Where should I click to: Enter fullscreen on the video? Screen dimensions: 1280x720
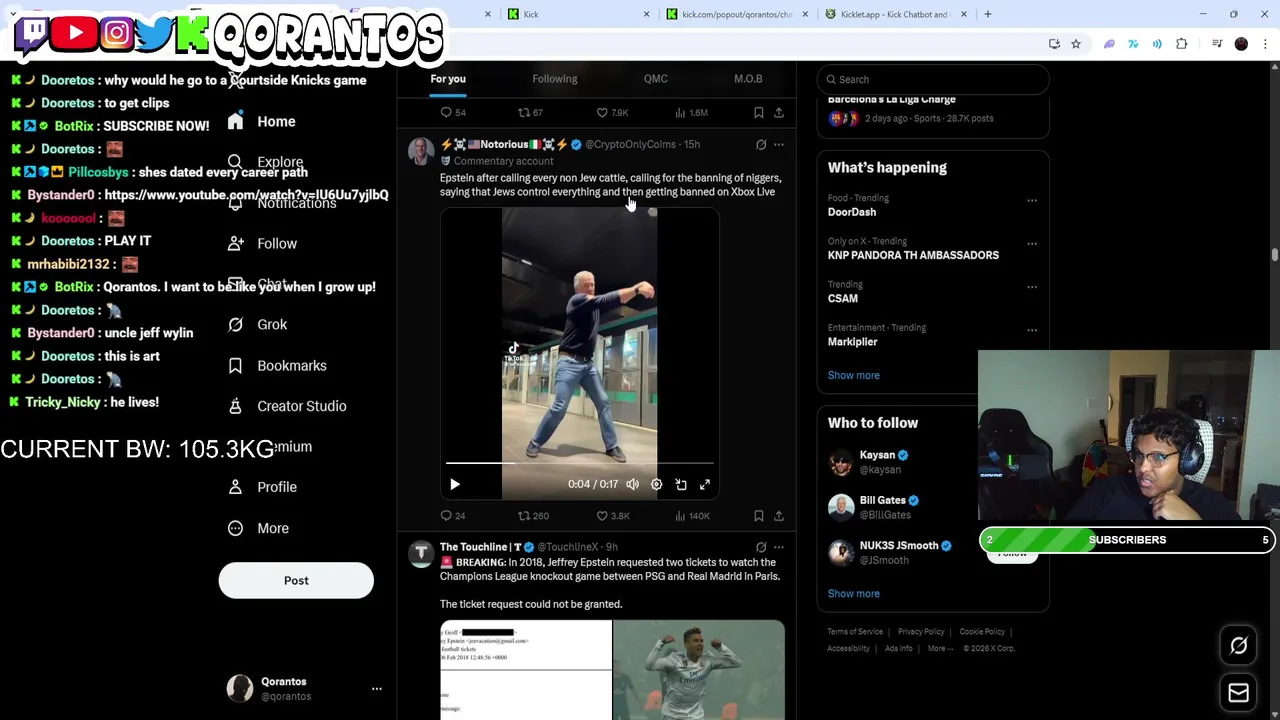pos(705,484)
